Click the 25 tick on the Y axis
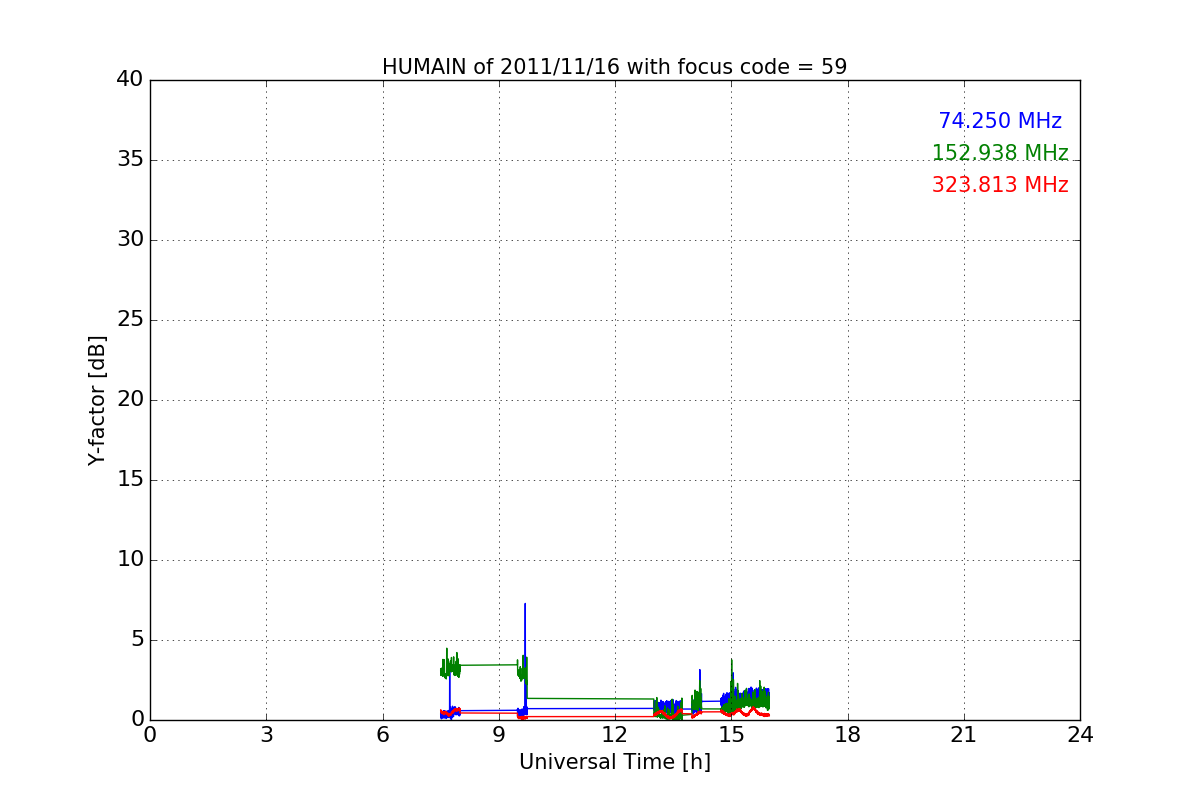The width and height of the screenshot is (1200, 800). coord(129,320)
